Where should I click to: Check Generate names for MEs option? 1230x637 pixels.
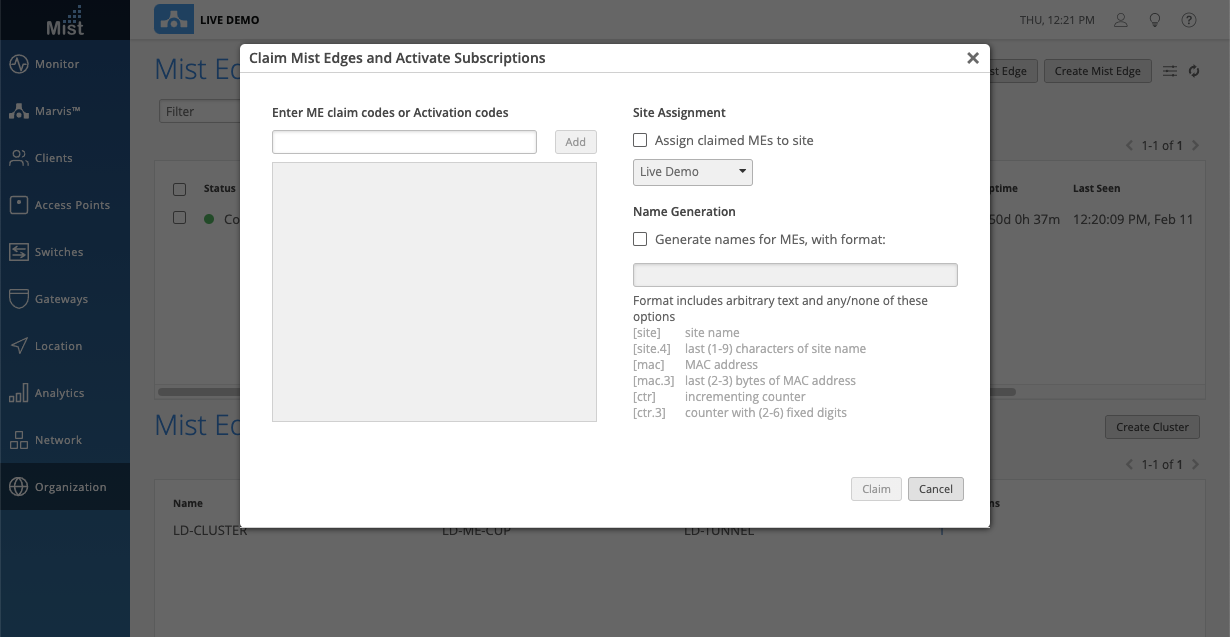click(x=640, y=240)
